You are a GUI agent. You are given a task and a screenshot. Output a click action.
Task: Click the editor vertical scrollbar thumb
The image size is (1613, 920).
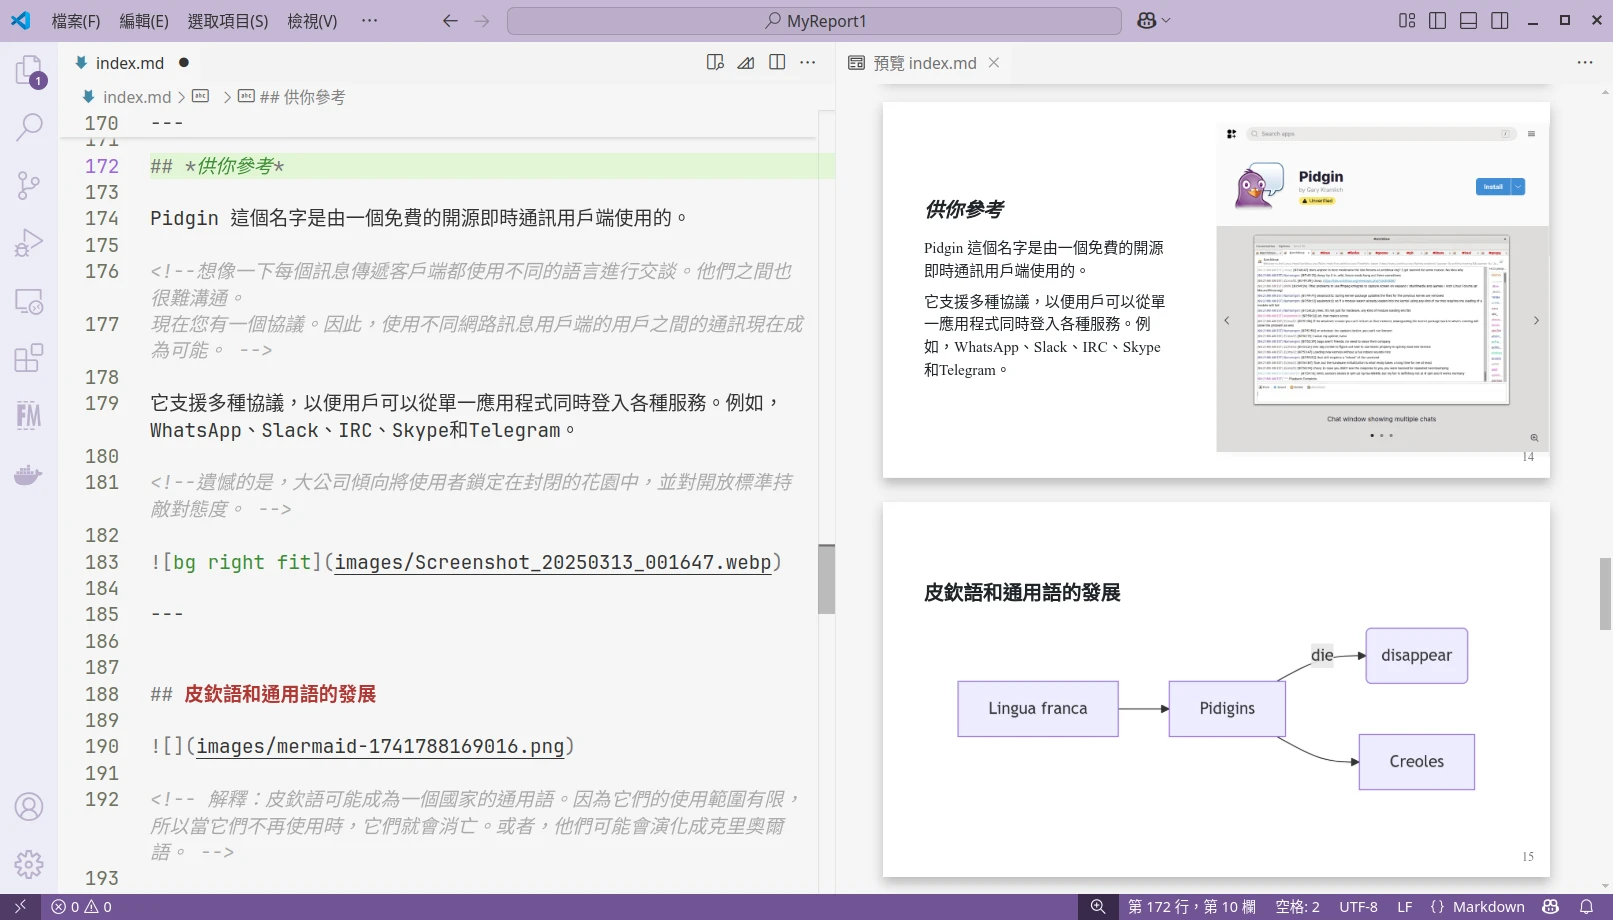pos(826,578)
